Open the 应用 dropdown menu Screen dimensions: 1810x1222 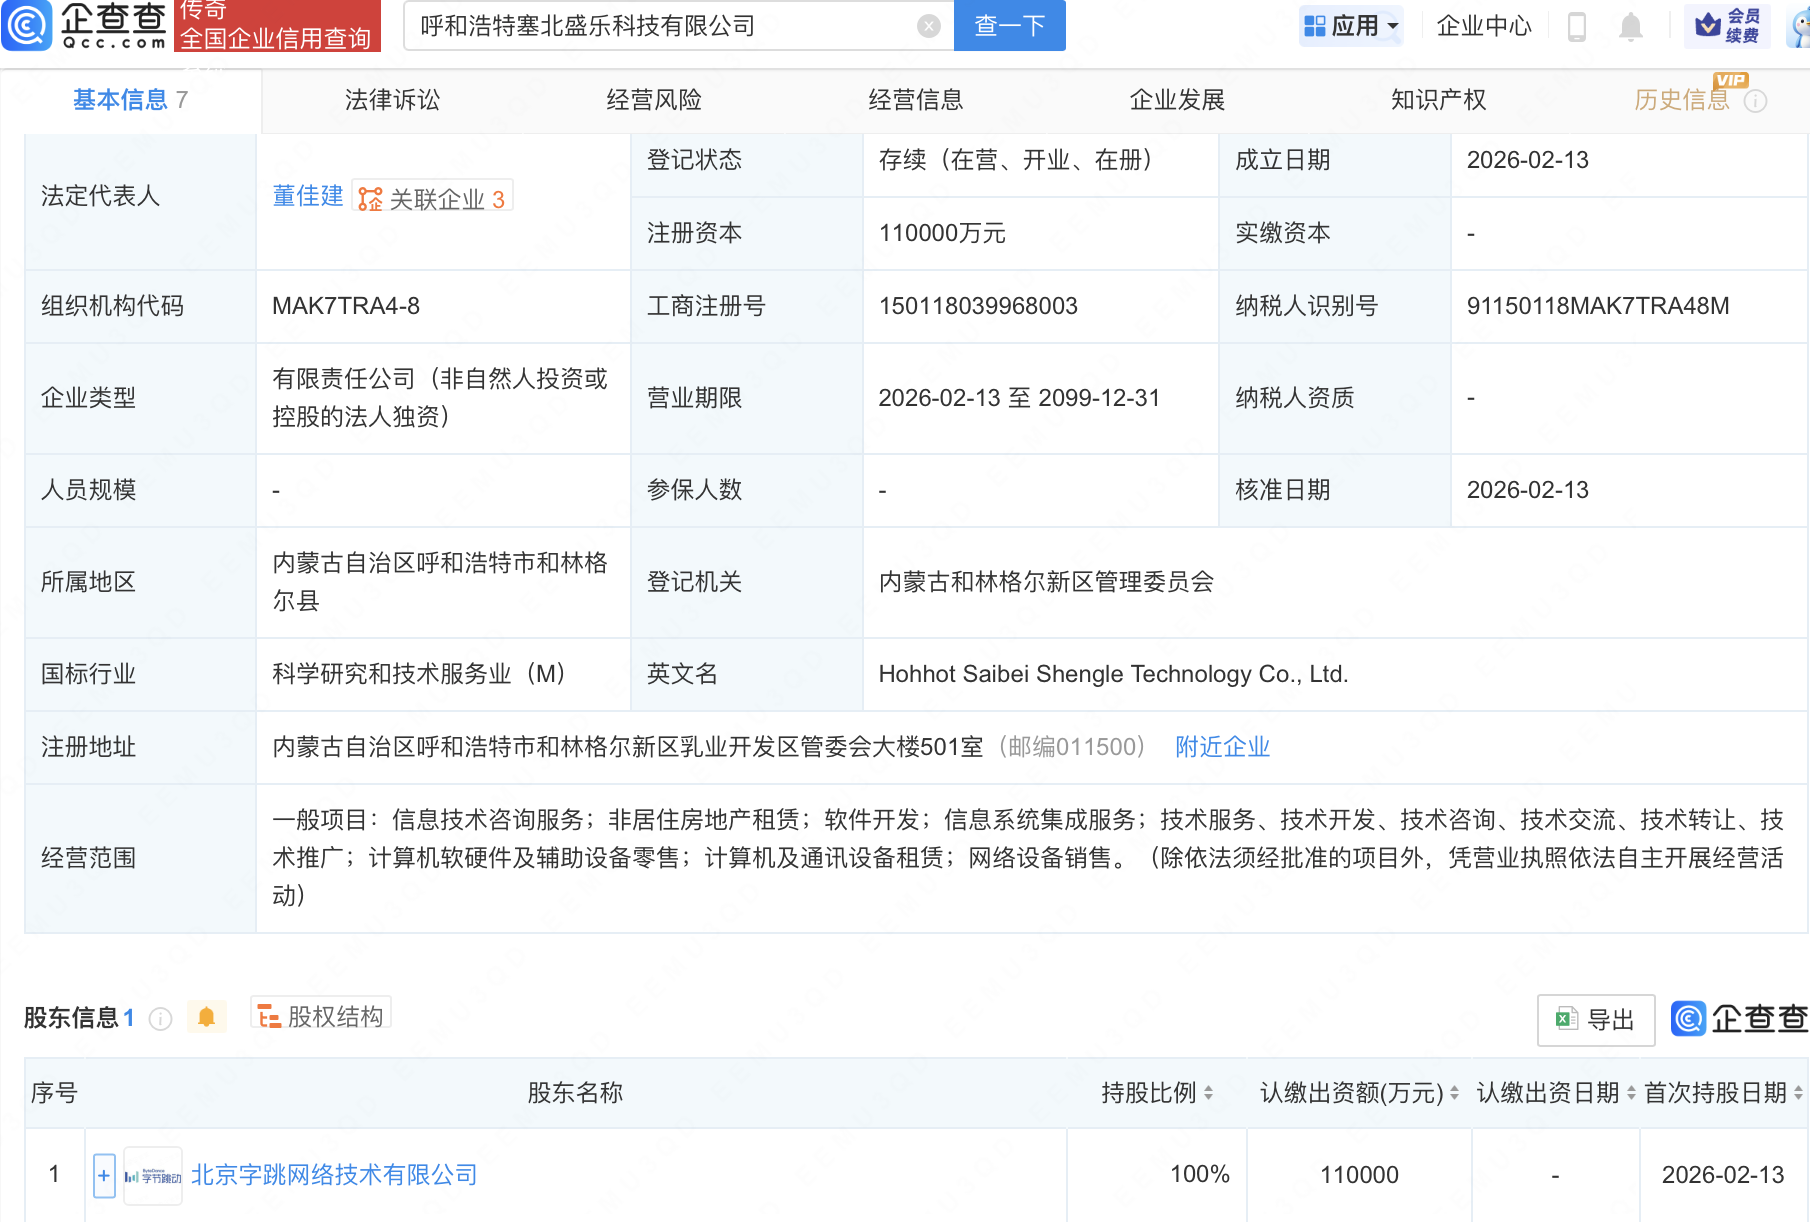pos(1352,26)
